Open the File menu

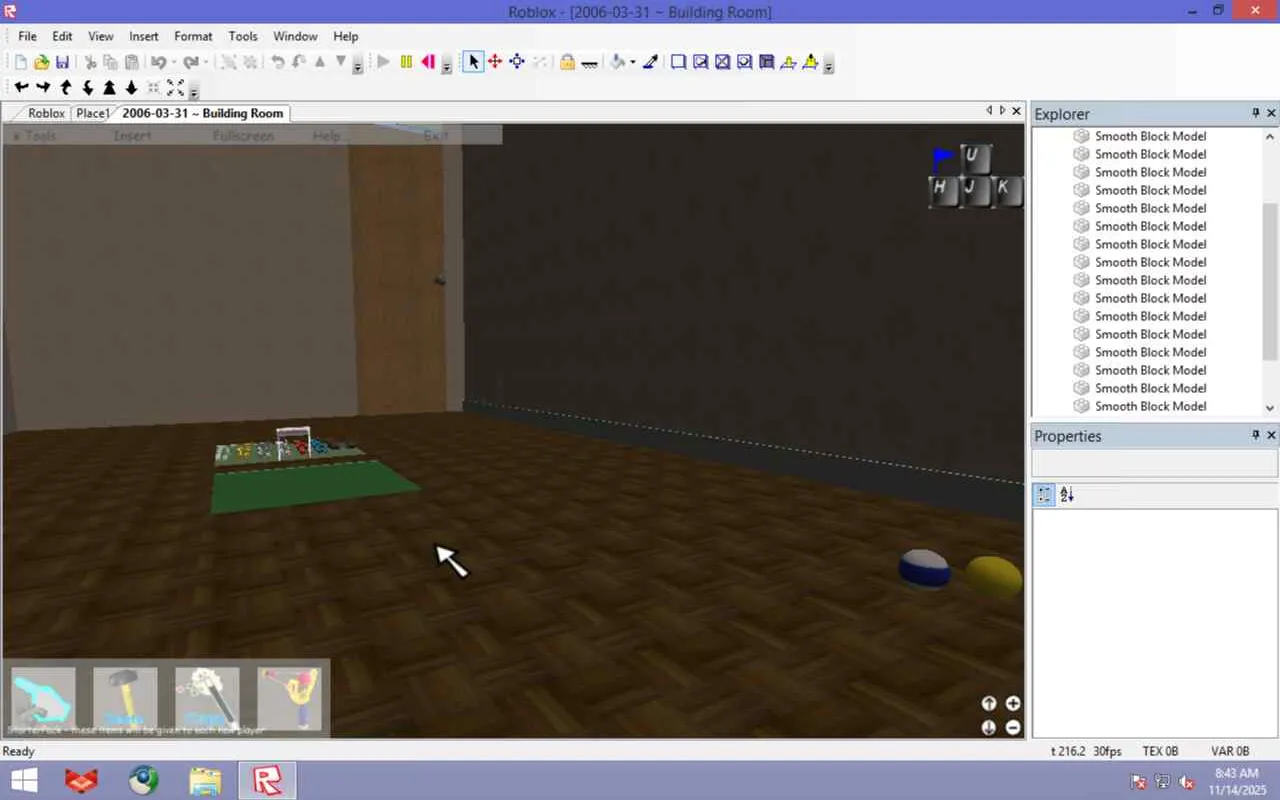pos(27,36)
